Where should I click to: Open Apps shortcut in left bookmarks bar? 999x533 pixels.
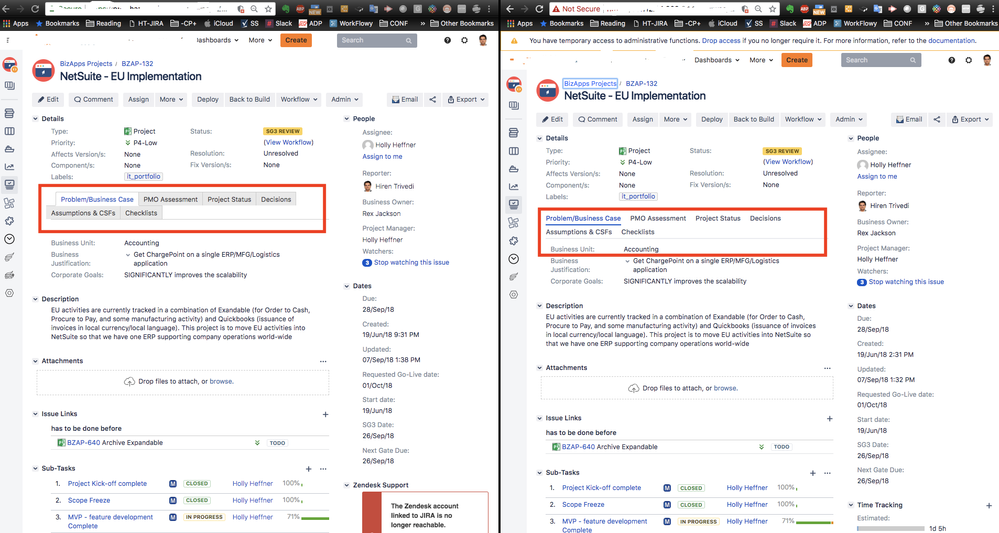16,24
